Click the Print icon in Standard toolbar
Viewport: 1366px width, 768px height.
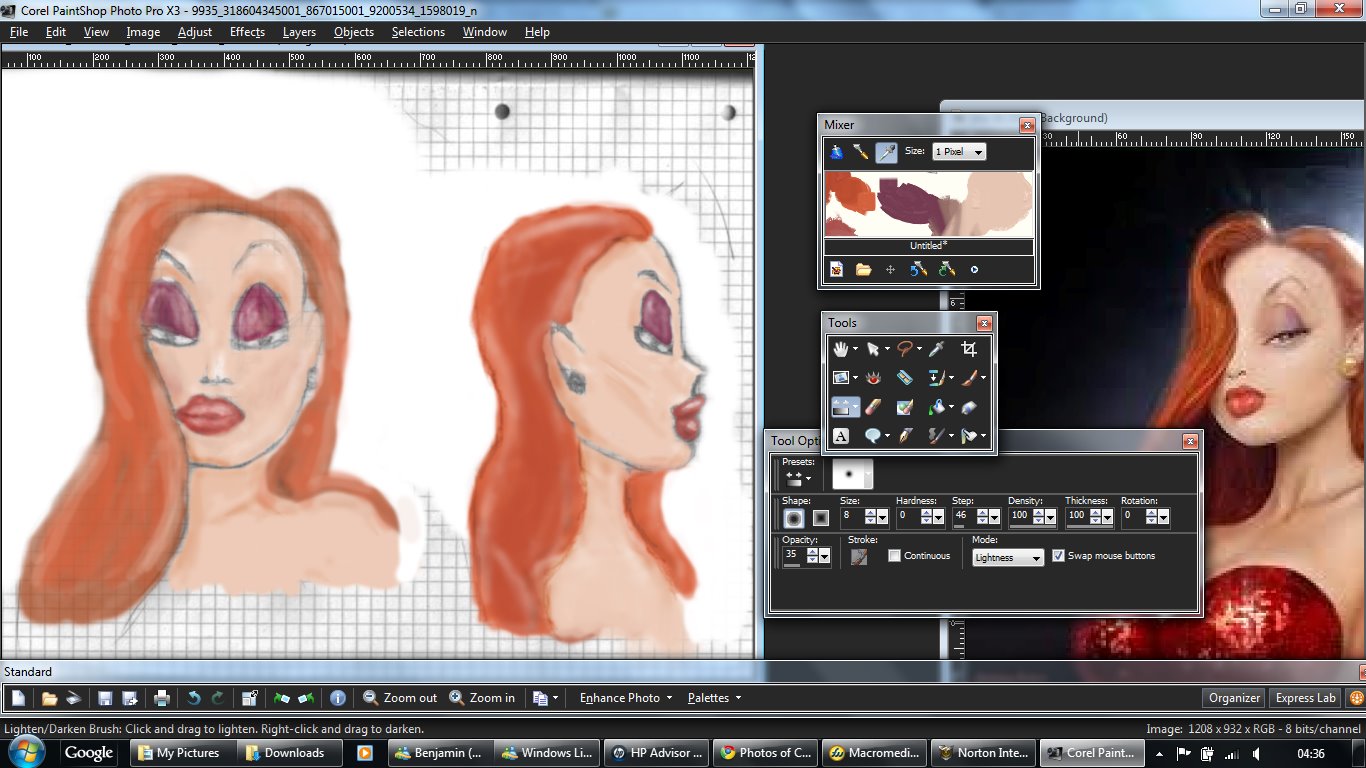pos(162,698)
